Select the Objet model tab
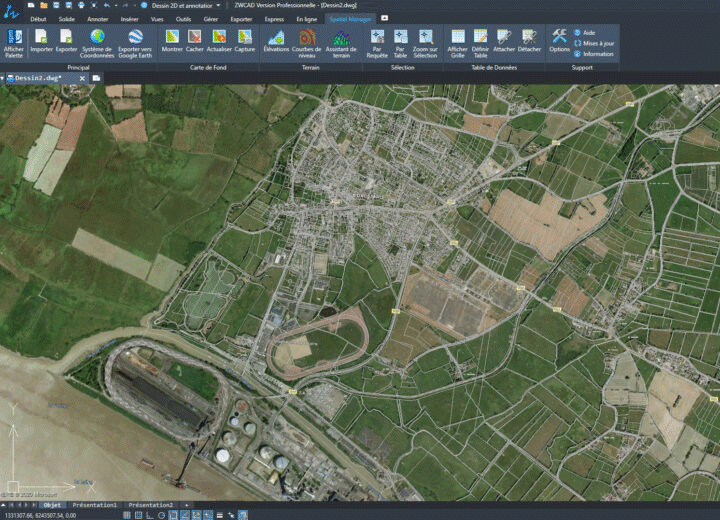This screenshot has height=520, width=720. coord(52,505)
